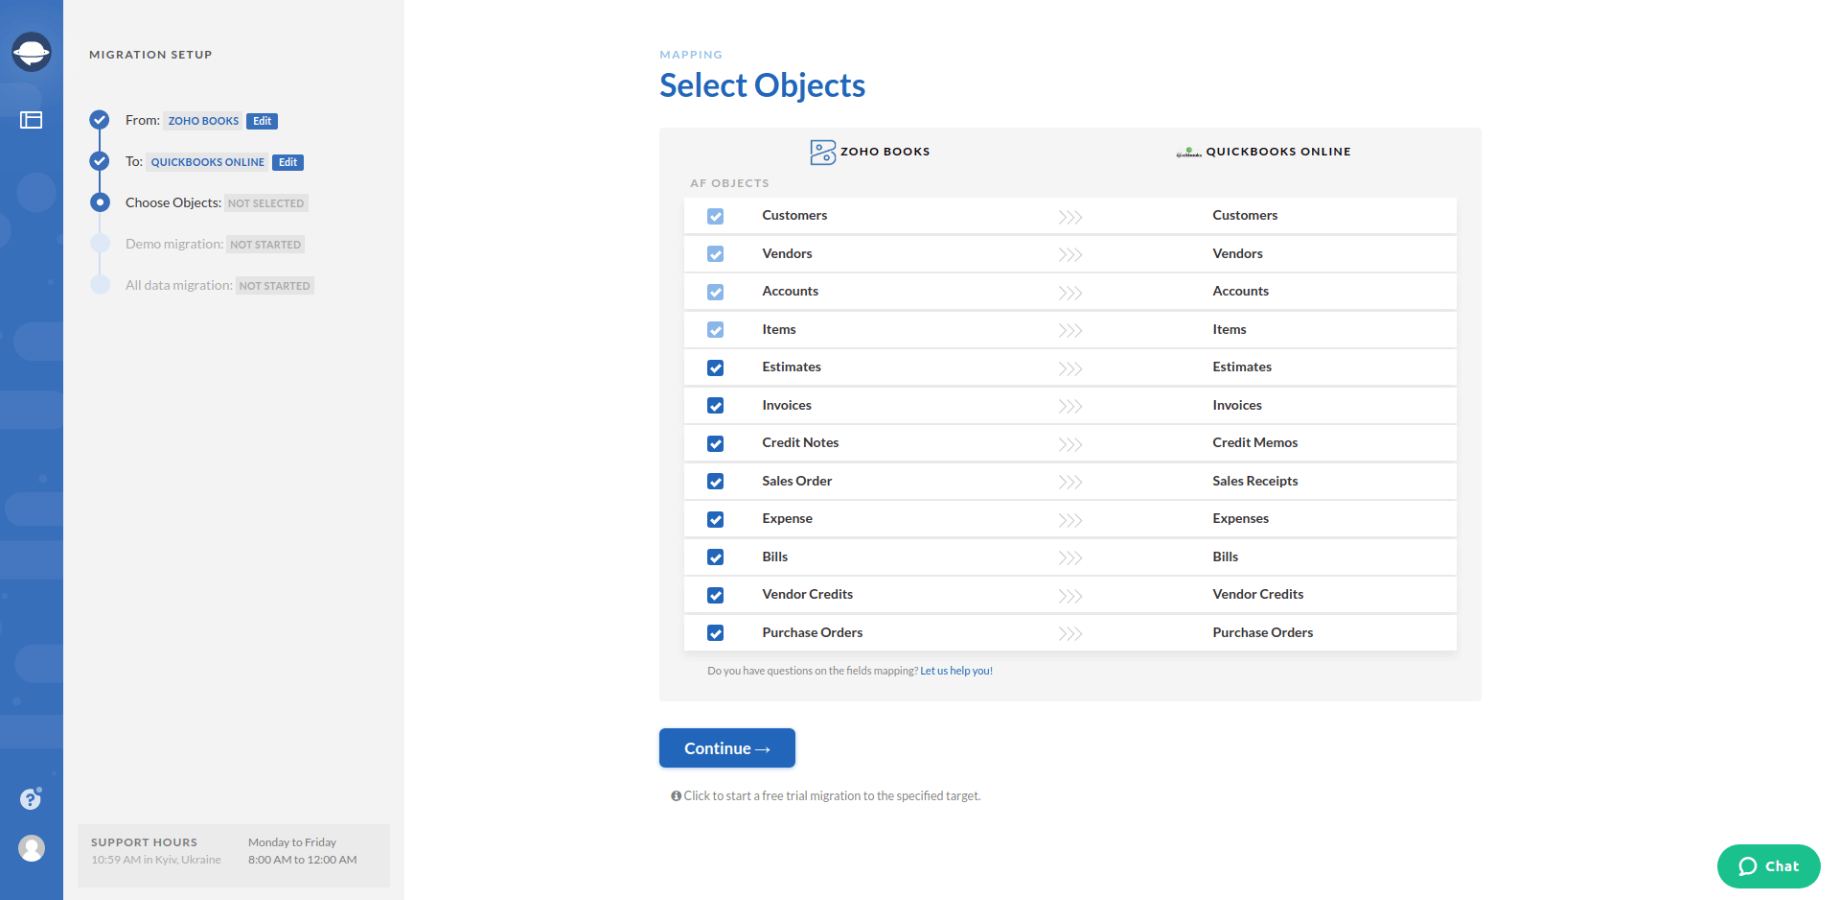Screen dimensions: 1840x900
Task: Open the help question mark icon
Action: click(31, 798)
